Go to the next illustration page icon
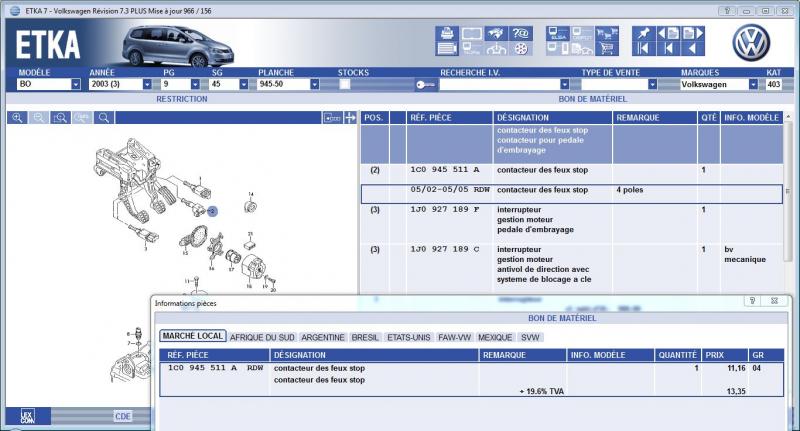The image size is (800, 431). click(x=693, y=34)
